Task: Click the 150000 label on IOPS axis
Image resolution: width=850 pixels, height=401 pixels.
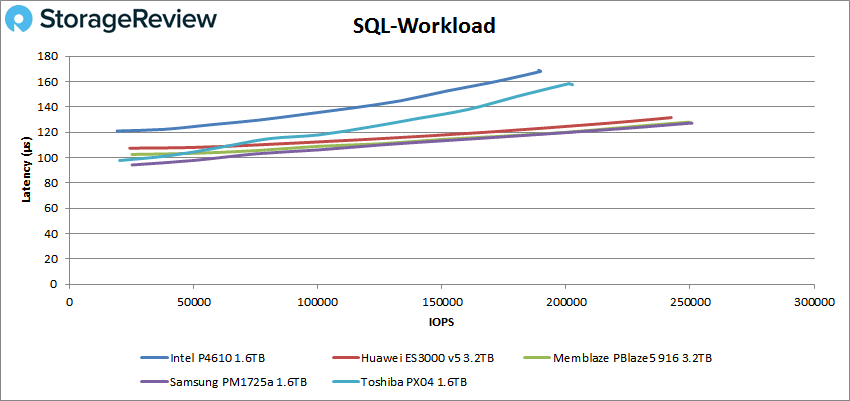Action: click(441, 301)
